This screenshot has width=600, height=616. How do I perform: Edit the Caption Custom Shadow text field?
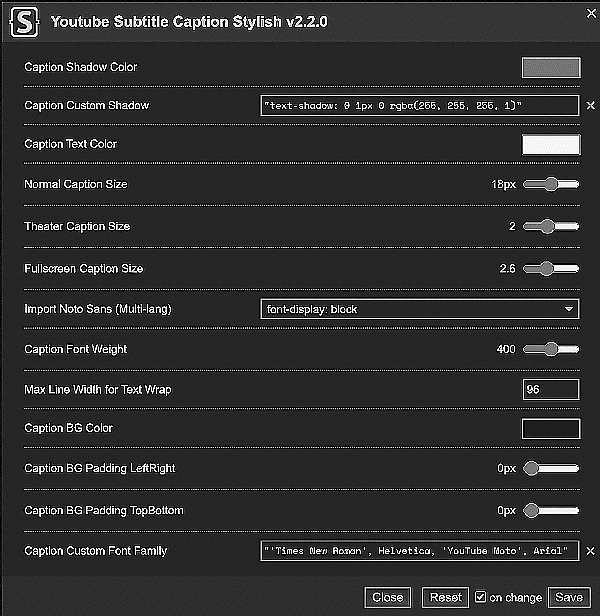coord(420,105)
